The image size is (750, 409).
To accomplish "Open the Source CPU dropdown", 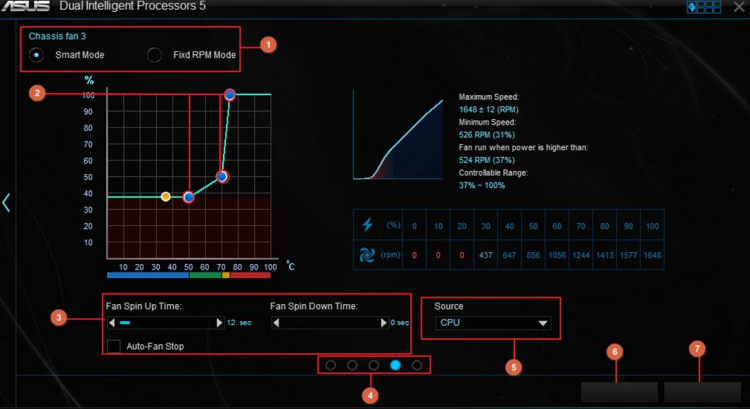I will pos(493,323).
